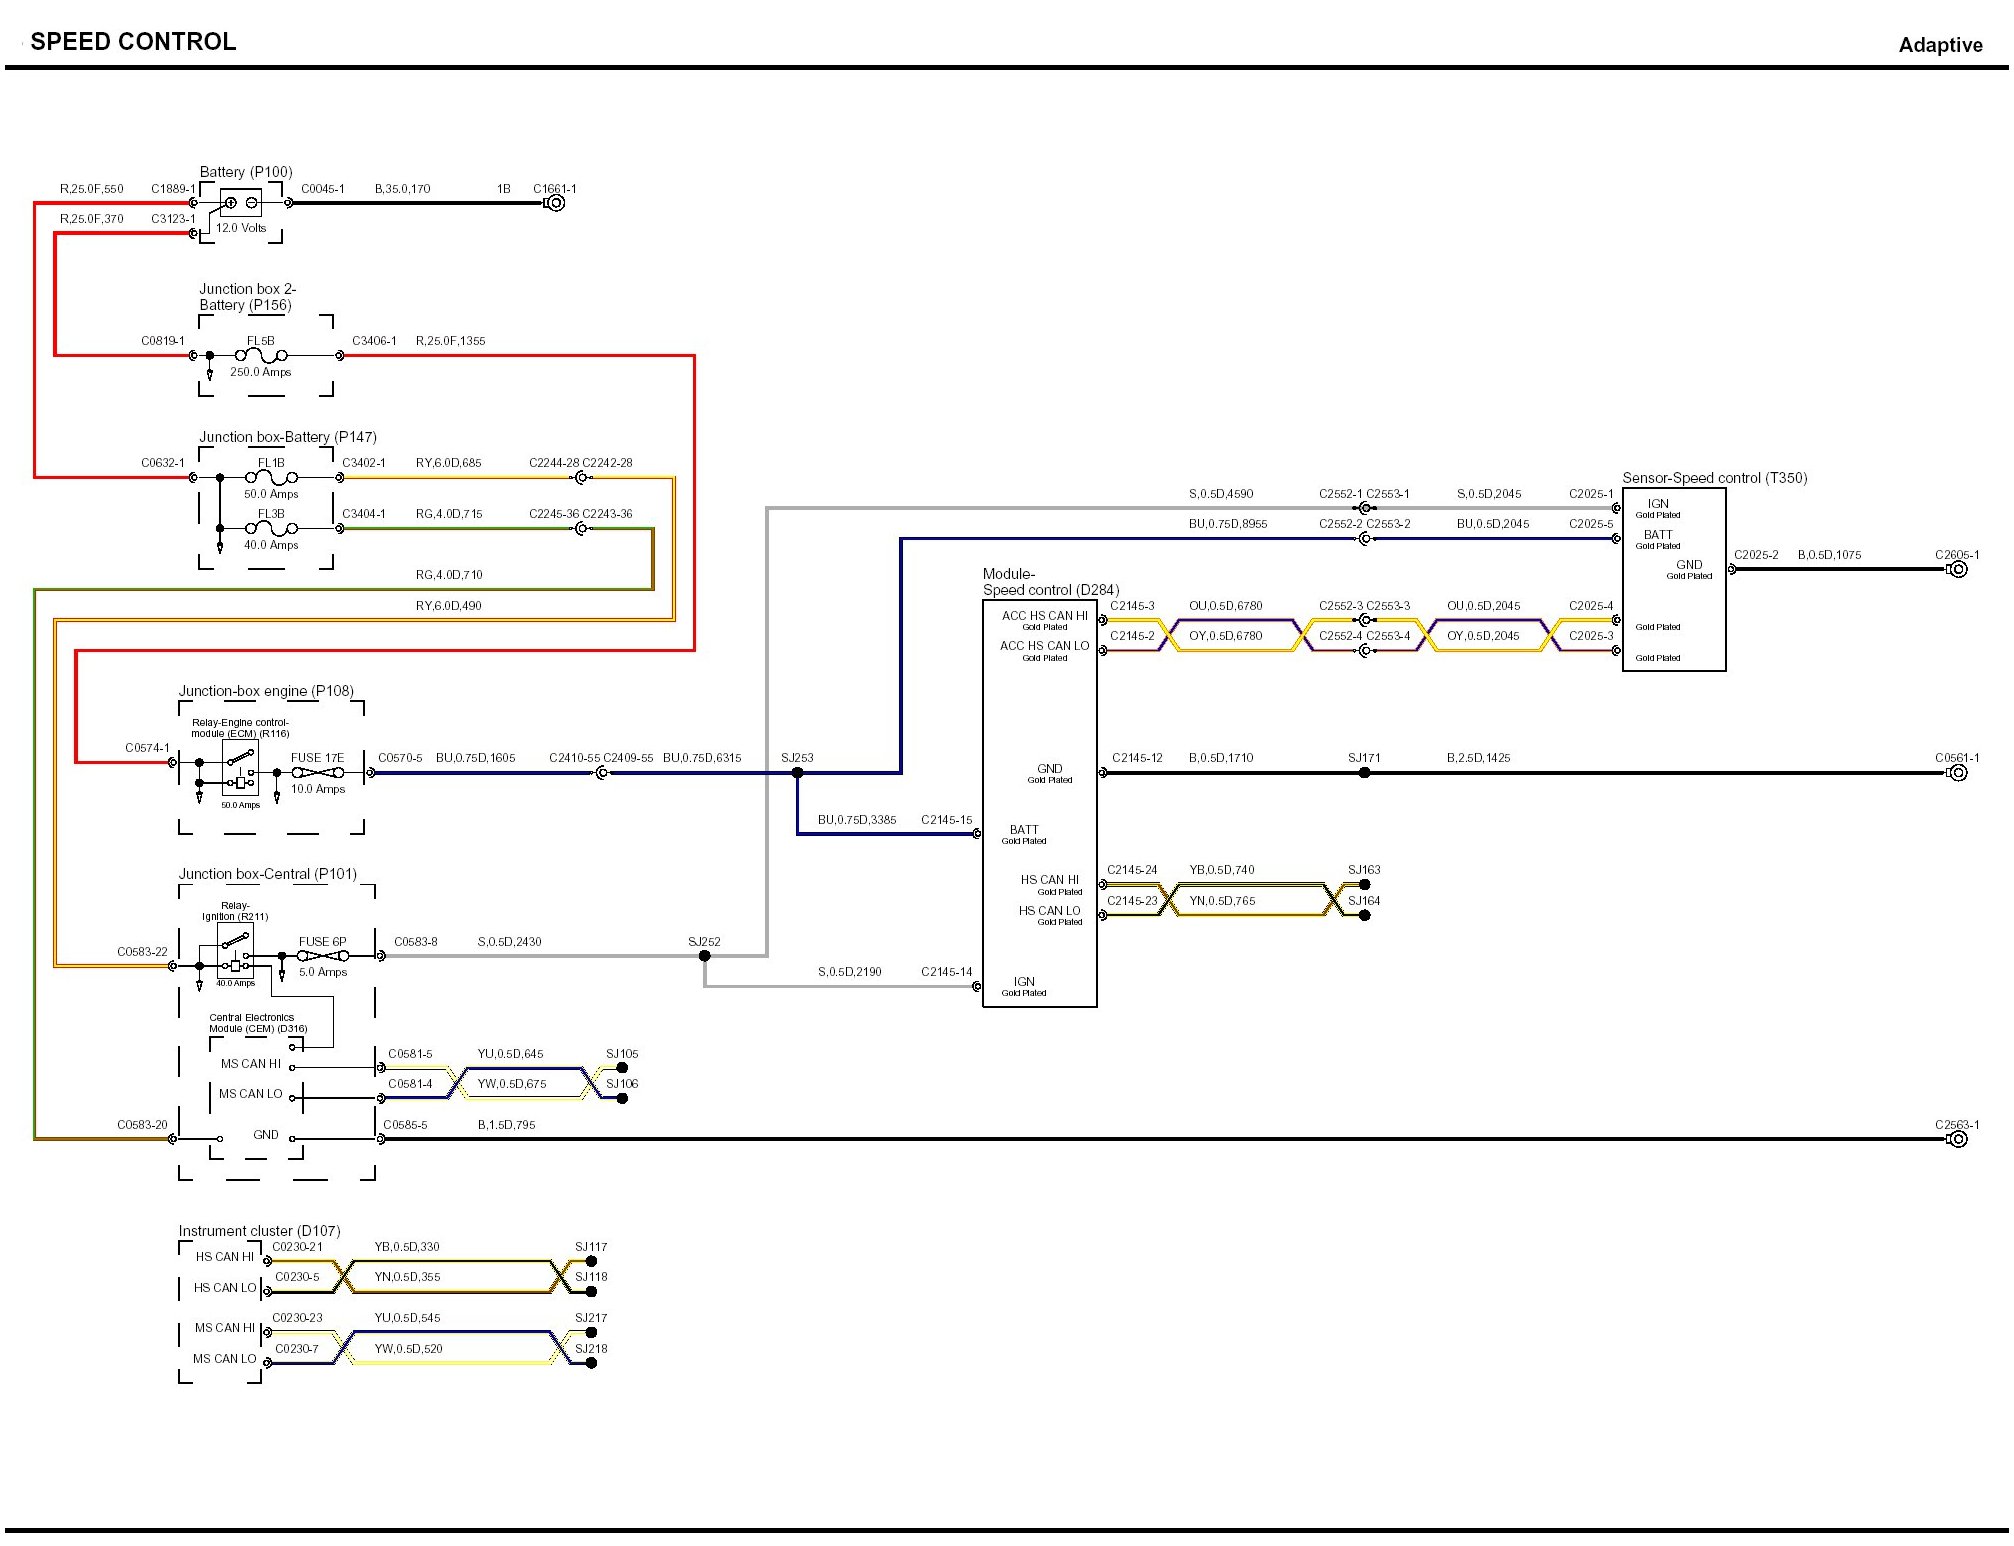Viewport: 2014px width, 1546px height.
Task: Click the FUSE 6P symbol
Action: 322,956
